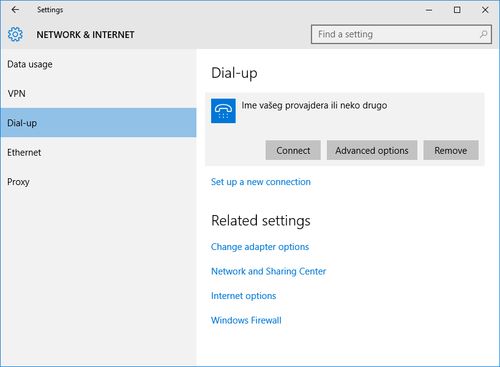This screenshot has height=367, width=500.
Task: Open Advanced options for the connection
Action: pos(372,150)
